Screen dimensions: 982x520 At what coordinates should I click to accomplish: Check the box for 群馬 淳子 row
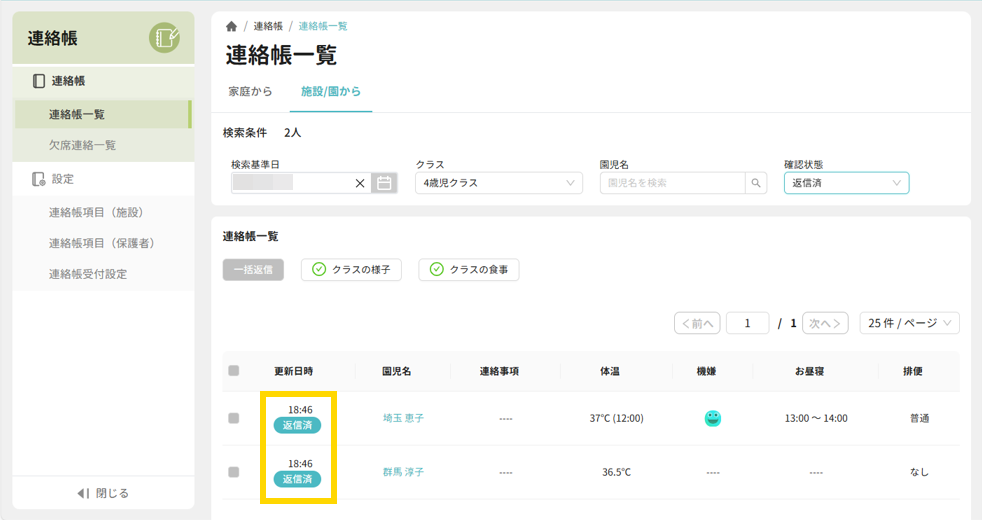point(234,472)
